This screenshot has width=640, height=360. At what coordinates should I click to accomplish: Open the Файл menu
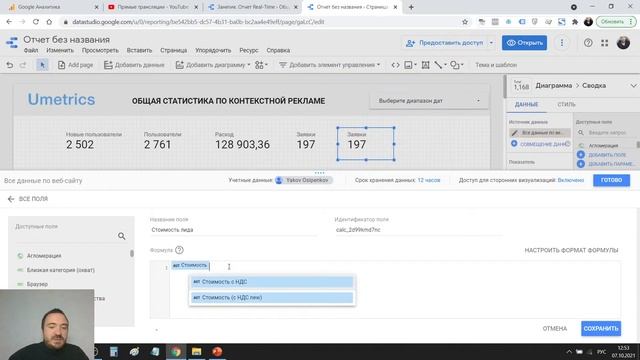(31, 50)
